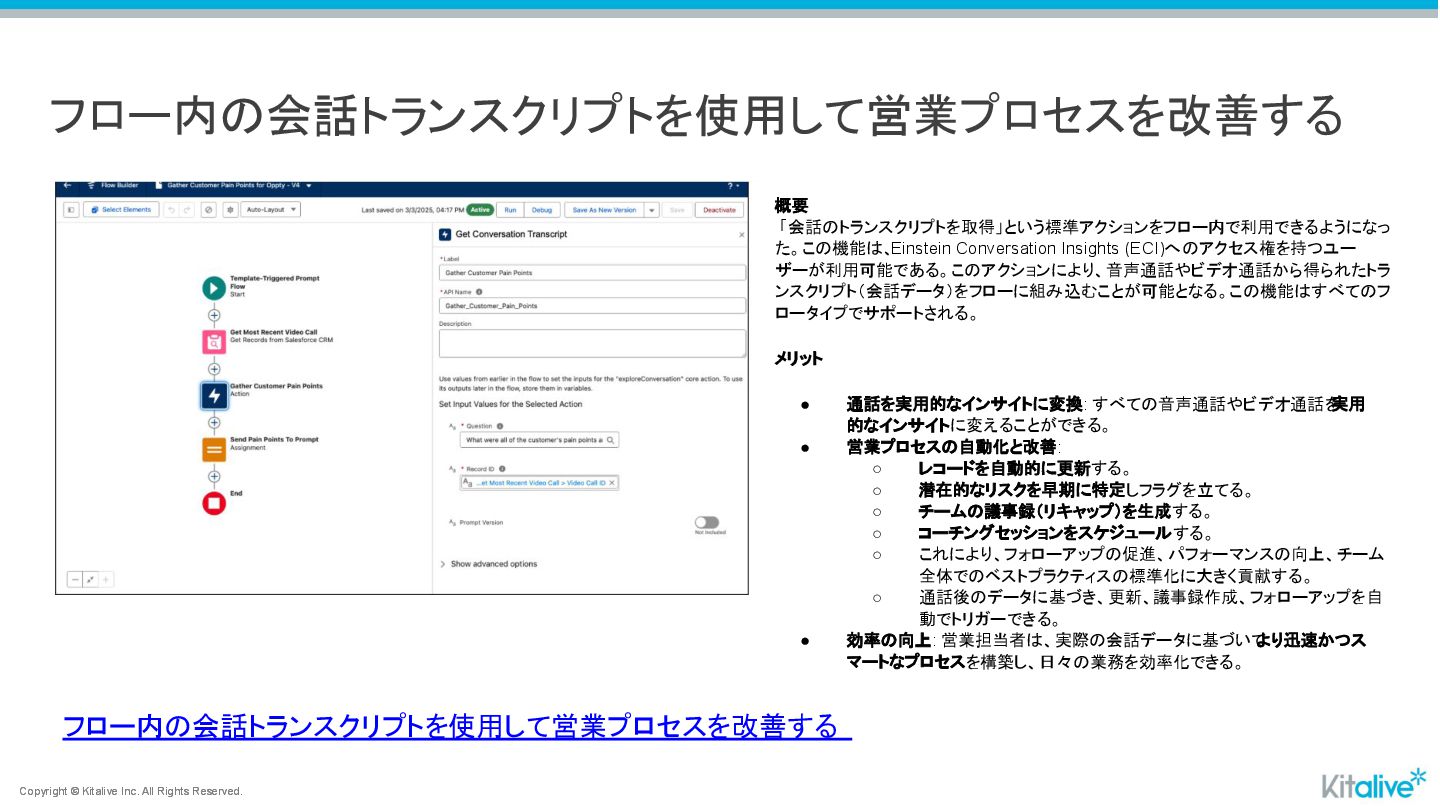Screen dimensions: 1440x810
Task: Click the plus connector below Get Most Recent Video Call
Action: 213,369
